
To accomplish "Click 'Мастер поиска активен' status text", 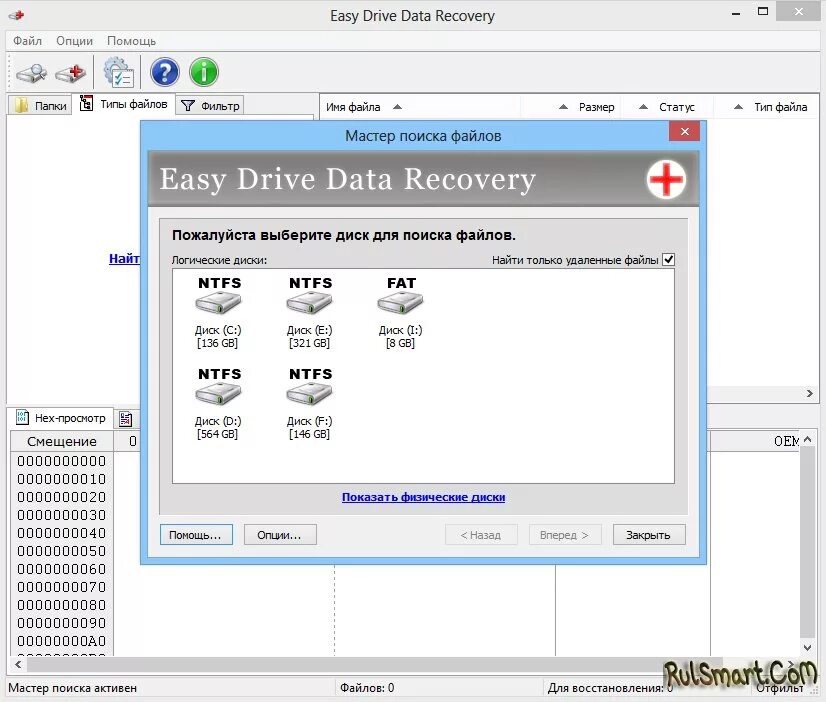I will tap(73, 688).
